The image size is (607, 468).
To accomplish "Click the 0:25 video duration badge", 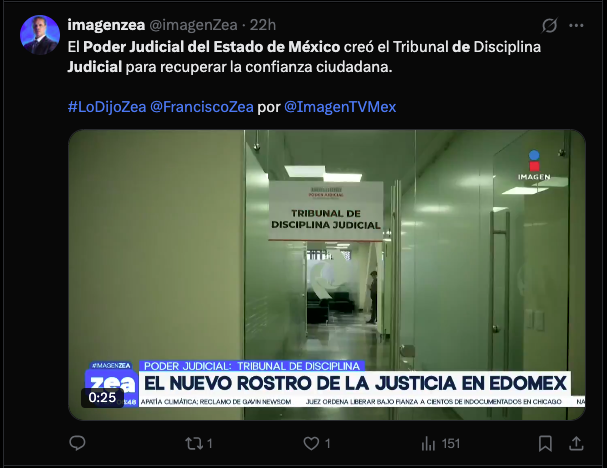I will tap(102, 398).
